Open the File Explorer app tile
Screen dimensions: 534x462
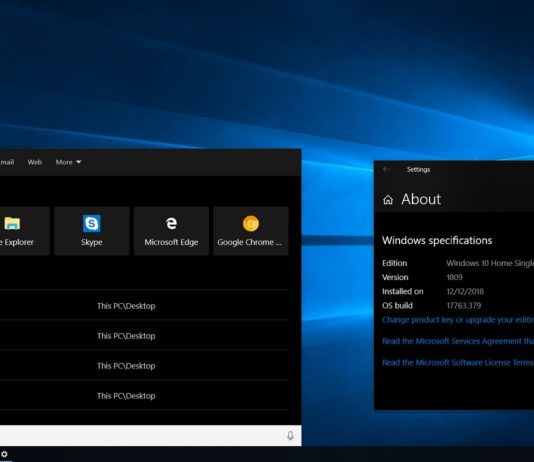click(x=25, y=231)
